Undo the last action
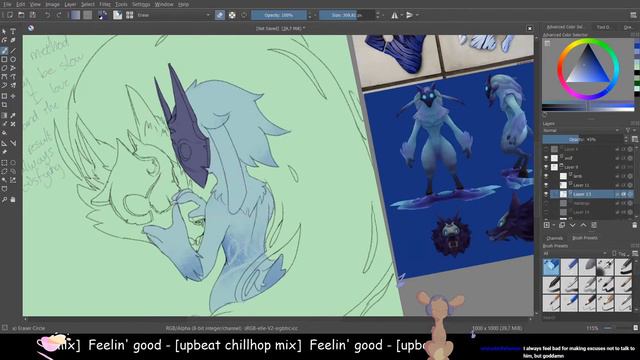 47,15
